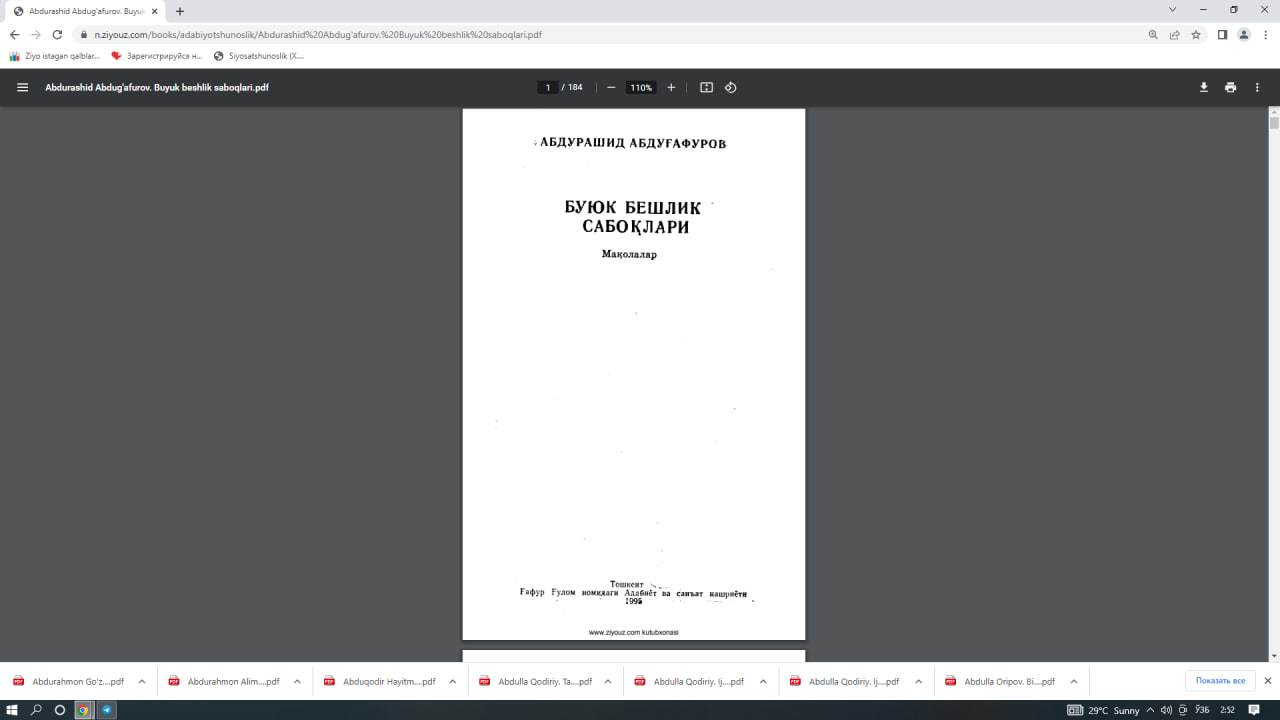Download the PDF document
The height and width of the screenshot is (720, 1280).
(1203, 87)
